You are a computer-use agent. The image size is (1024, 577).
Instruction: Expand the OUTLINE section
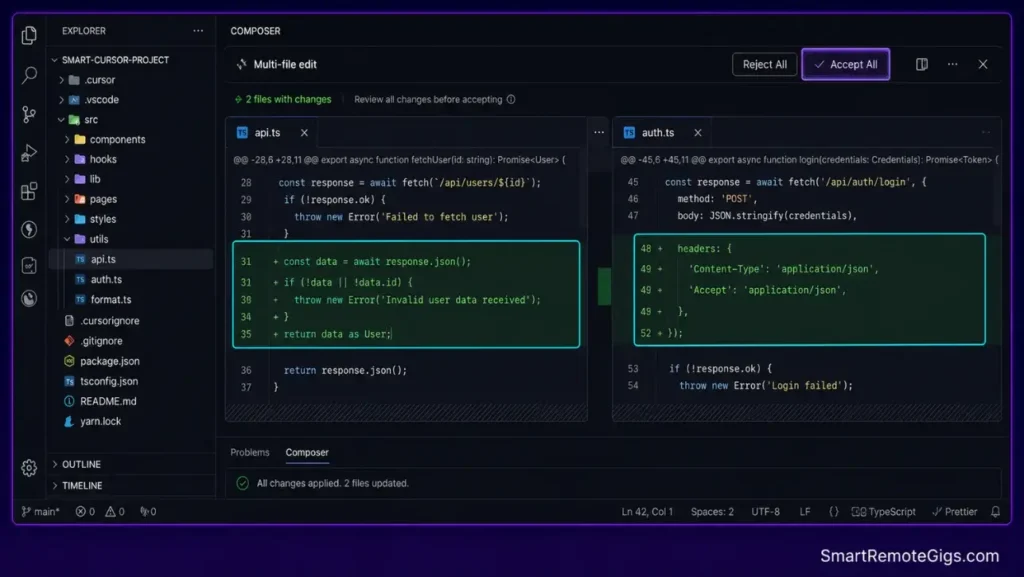(76, 464)
